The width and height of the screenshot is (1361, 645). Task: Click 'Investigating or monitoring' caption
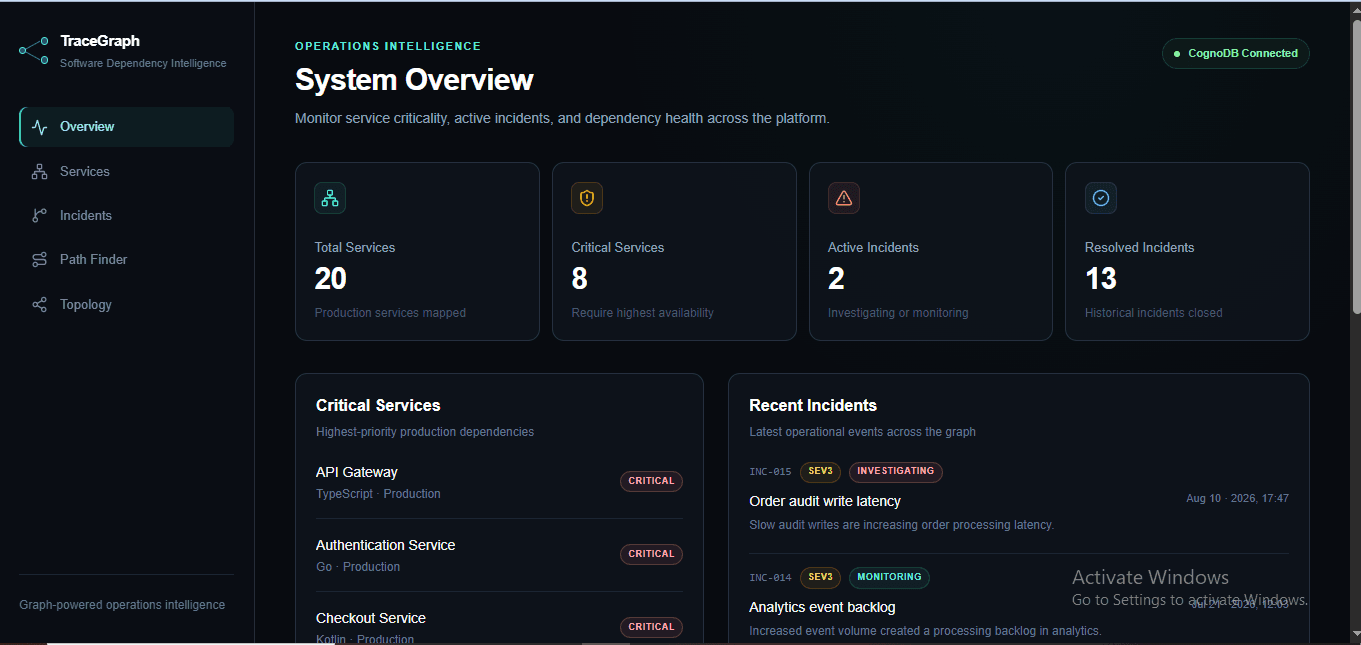click(x=898, y=313)
